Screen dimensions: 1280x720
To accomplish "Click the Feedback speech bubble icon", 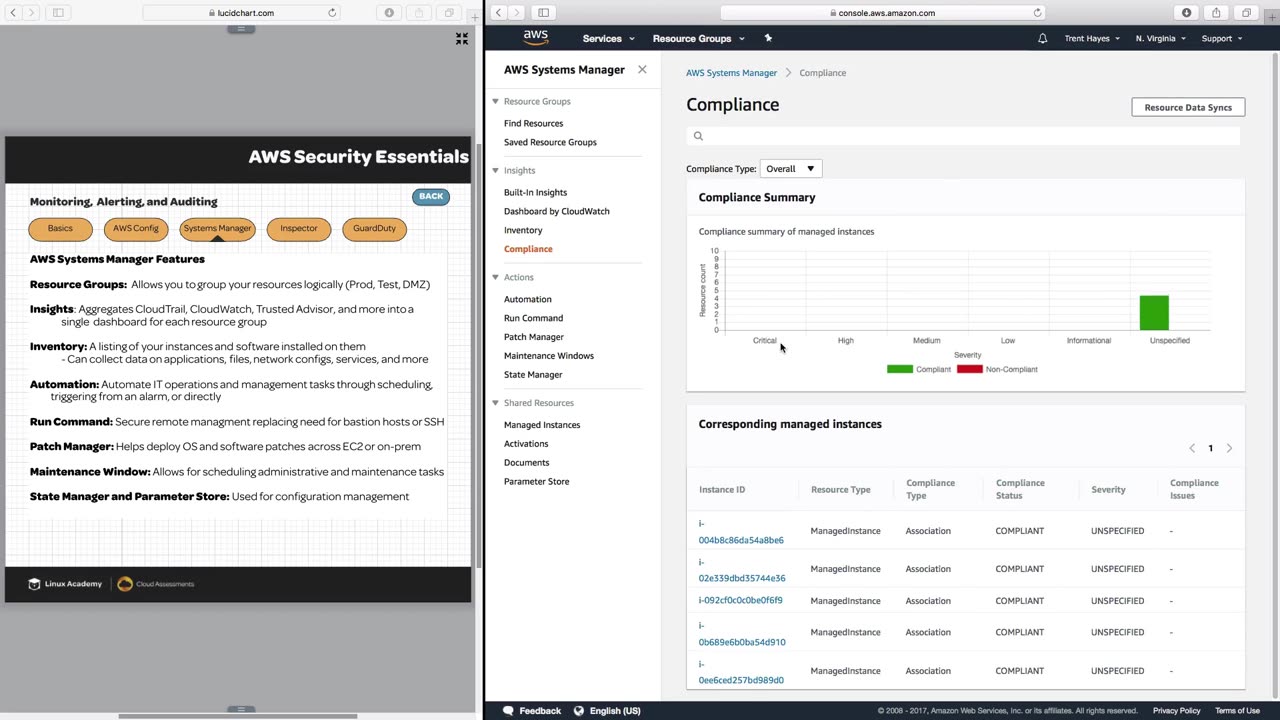I will tap(508, 711).
